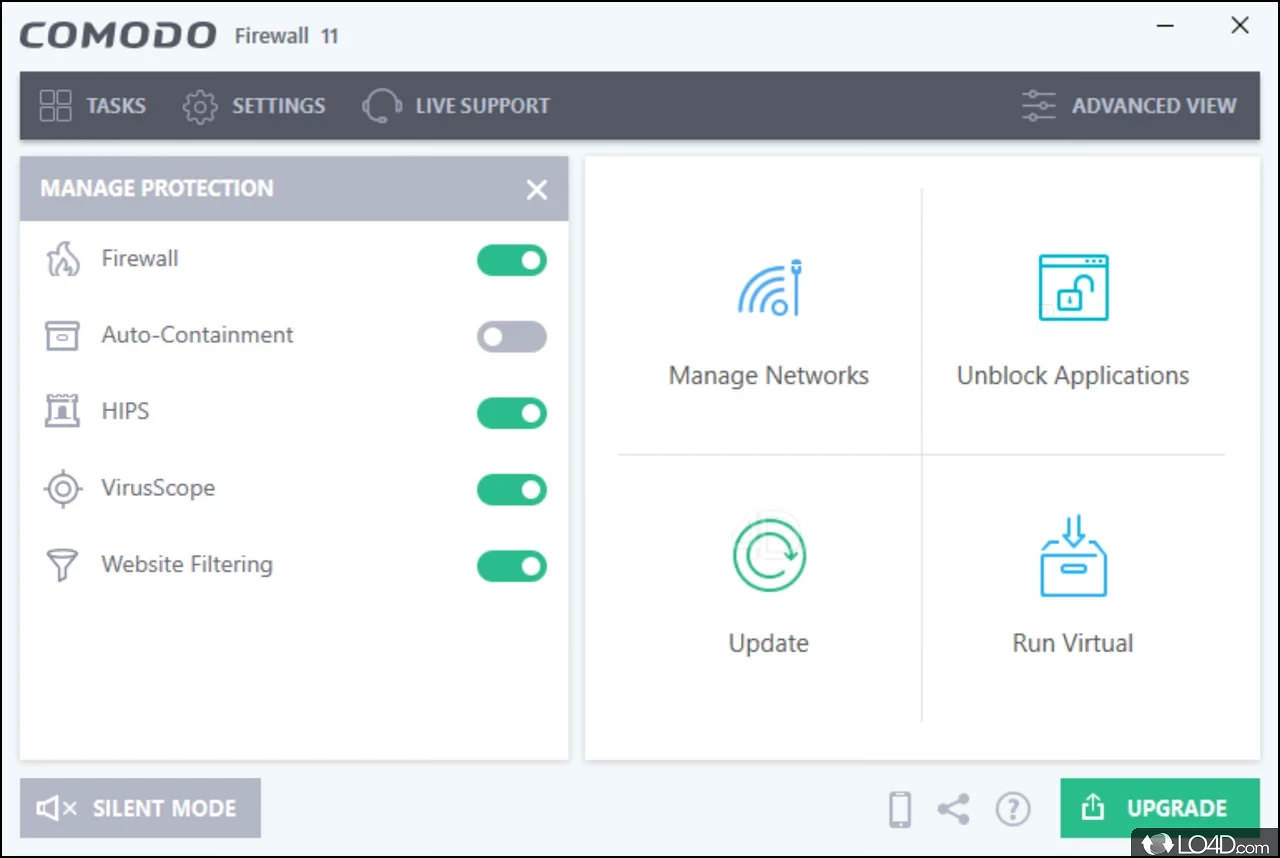Open the help question mark icon

pyautogui.click(x=1013, y=809)
